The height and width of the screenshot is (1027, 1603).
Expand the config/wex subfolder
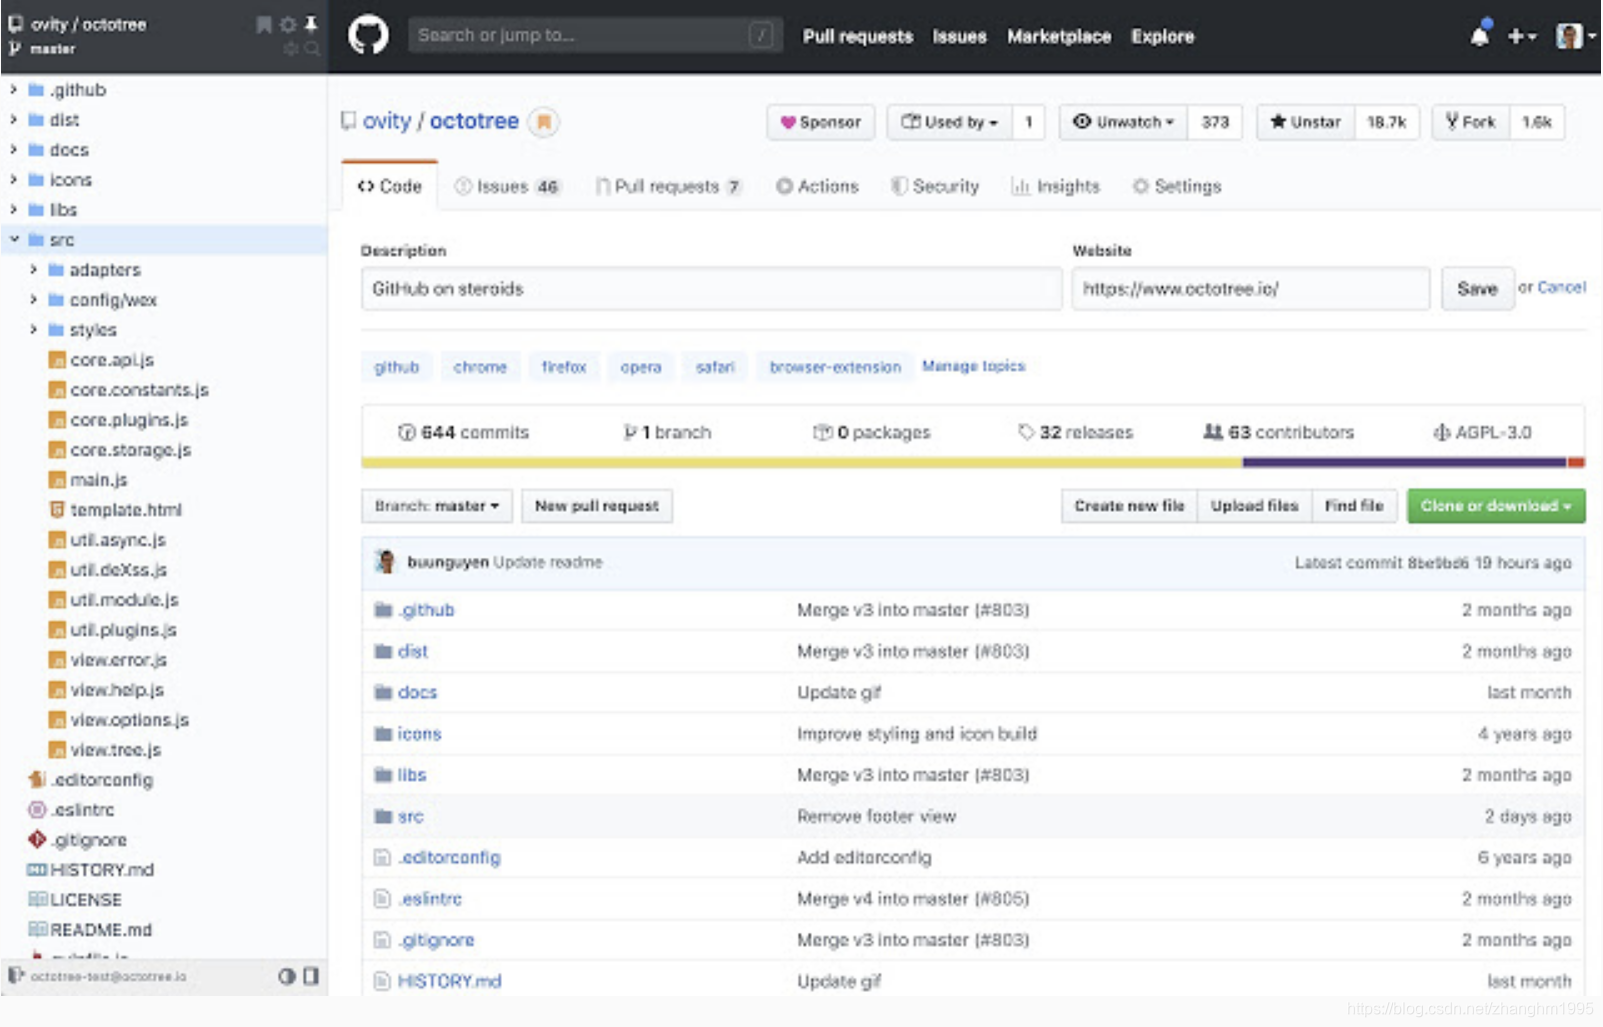tap(33, 300)
